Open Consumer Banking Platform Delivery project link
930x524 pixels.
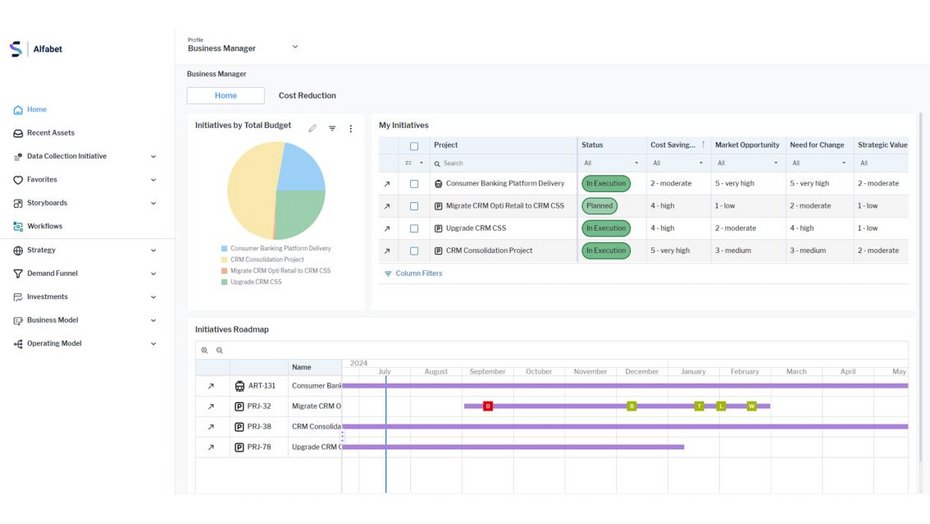click(x=505, y=184)
